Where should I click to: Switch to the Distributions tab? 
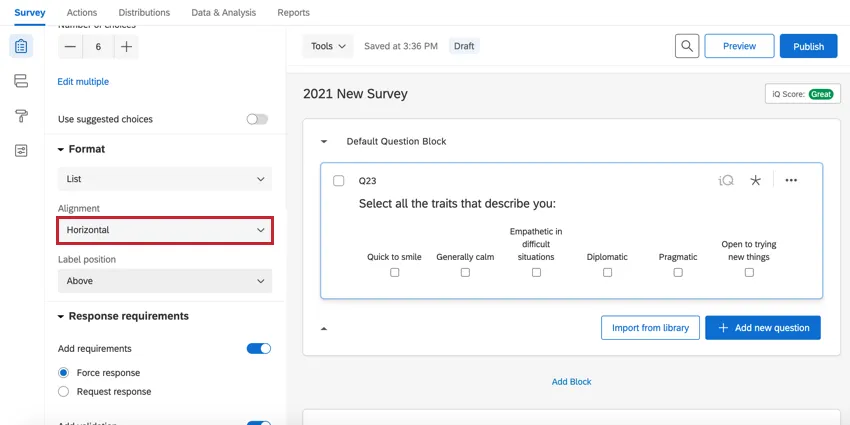[146, 12]
